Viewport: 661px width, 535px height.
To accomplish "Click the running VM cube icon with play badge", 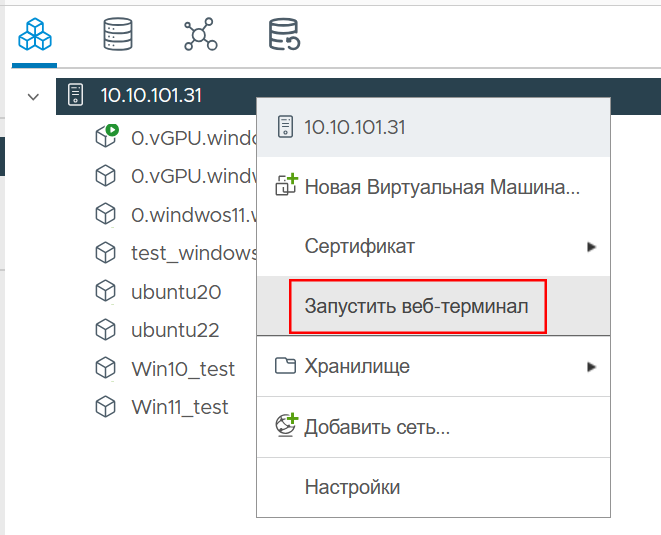I will [106, 136].
